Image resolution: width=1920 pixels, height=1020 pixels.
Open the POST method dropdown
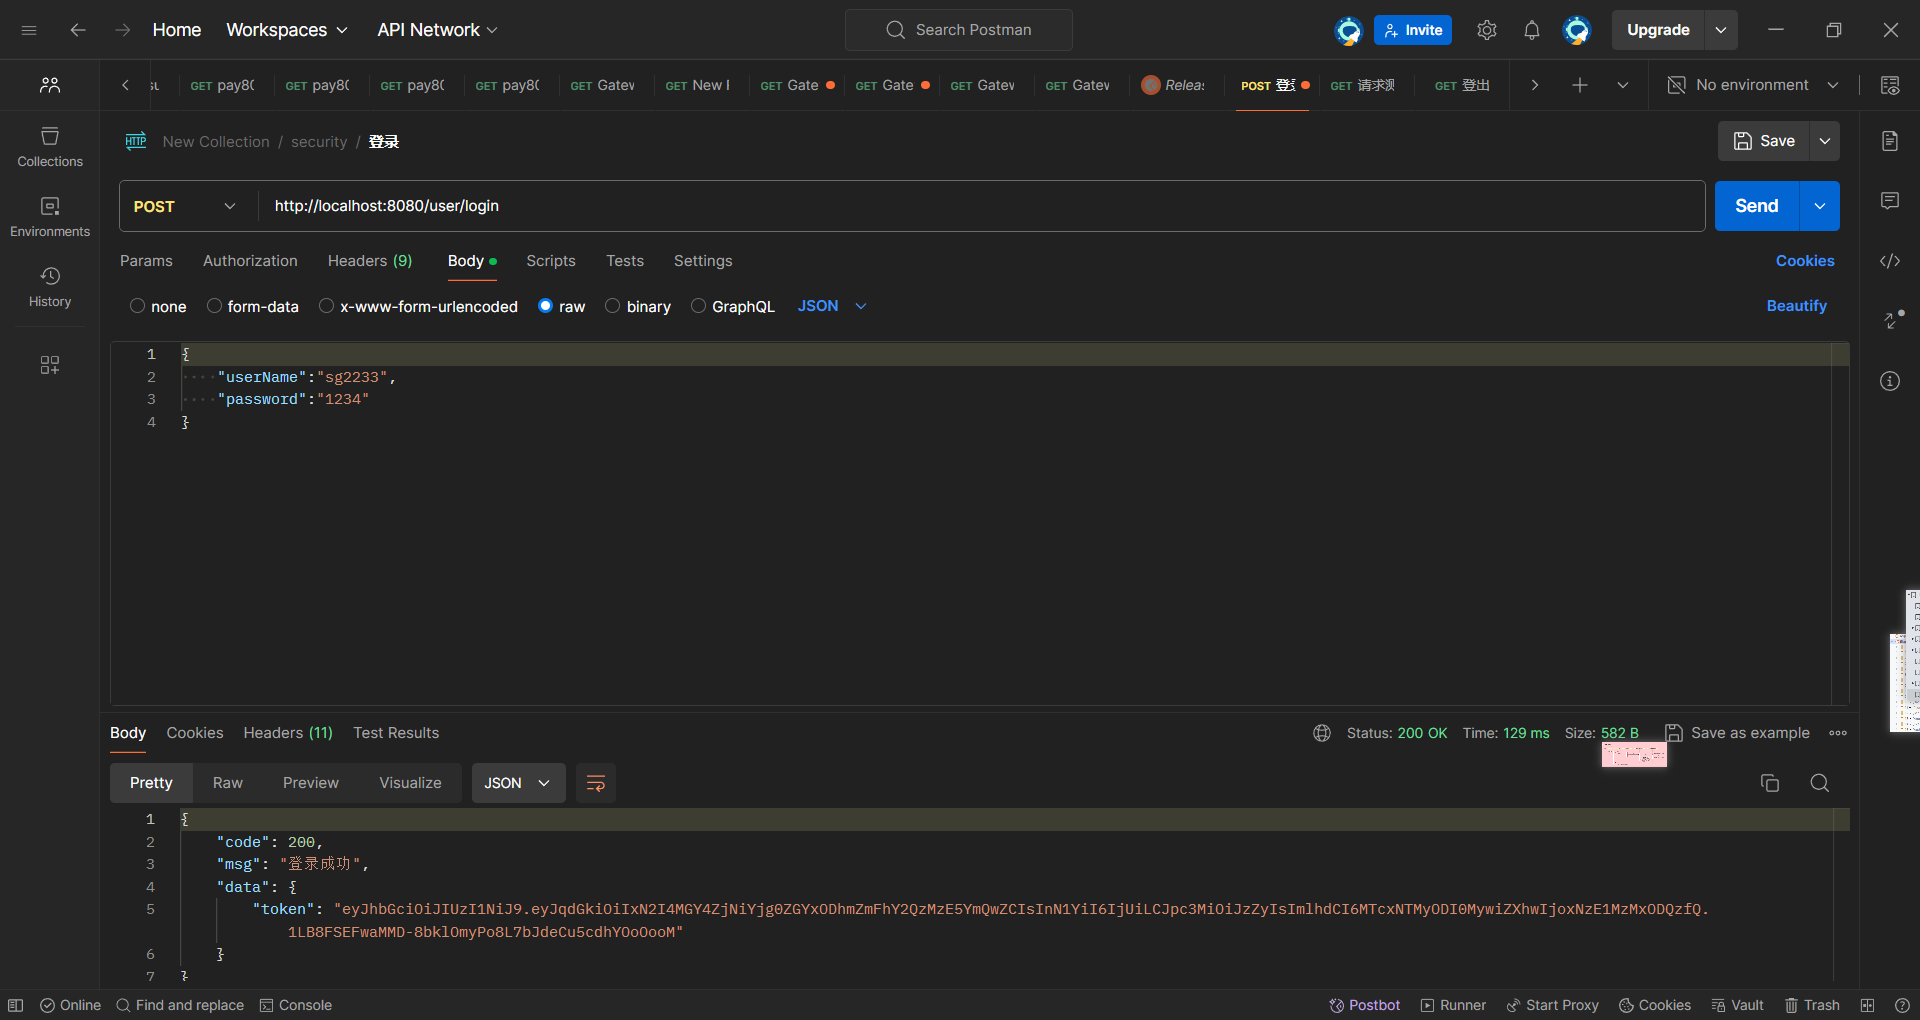[184, 206]
